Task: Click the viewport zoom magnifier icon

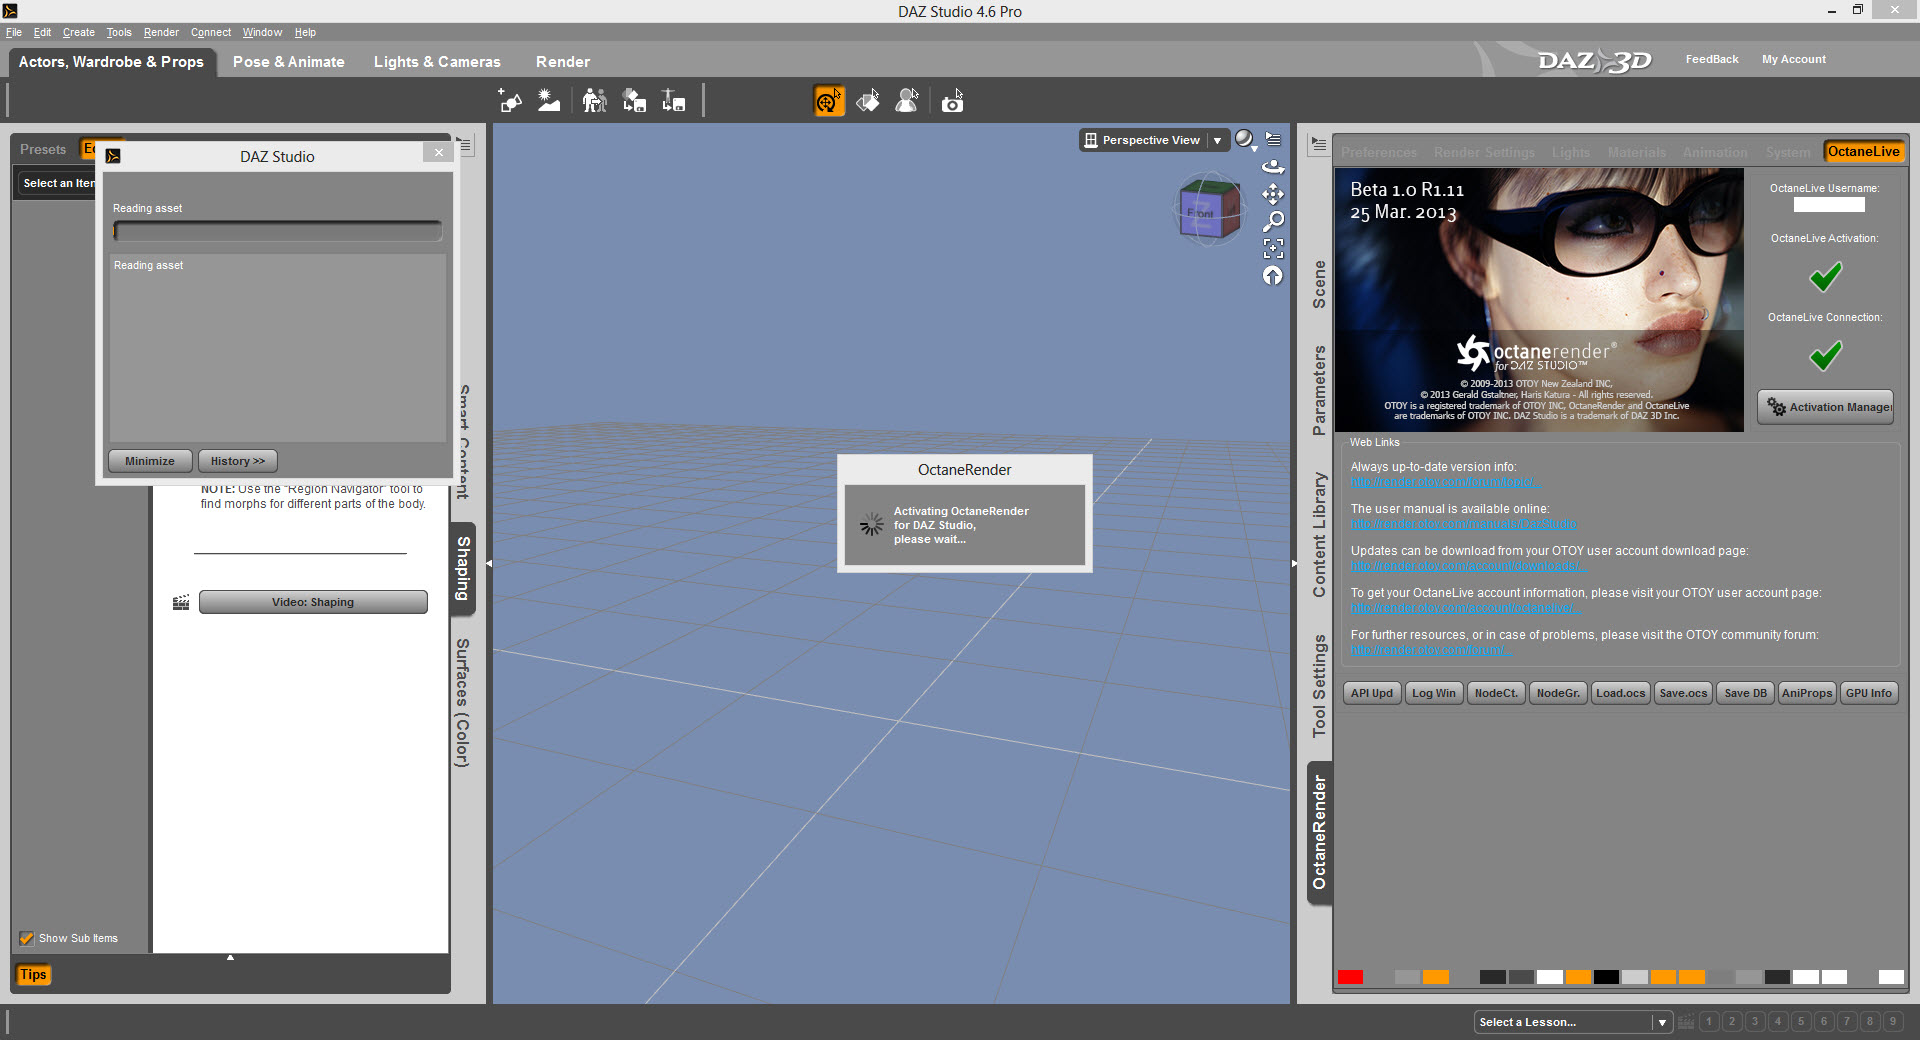Action: 1273,221
